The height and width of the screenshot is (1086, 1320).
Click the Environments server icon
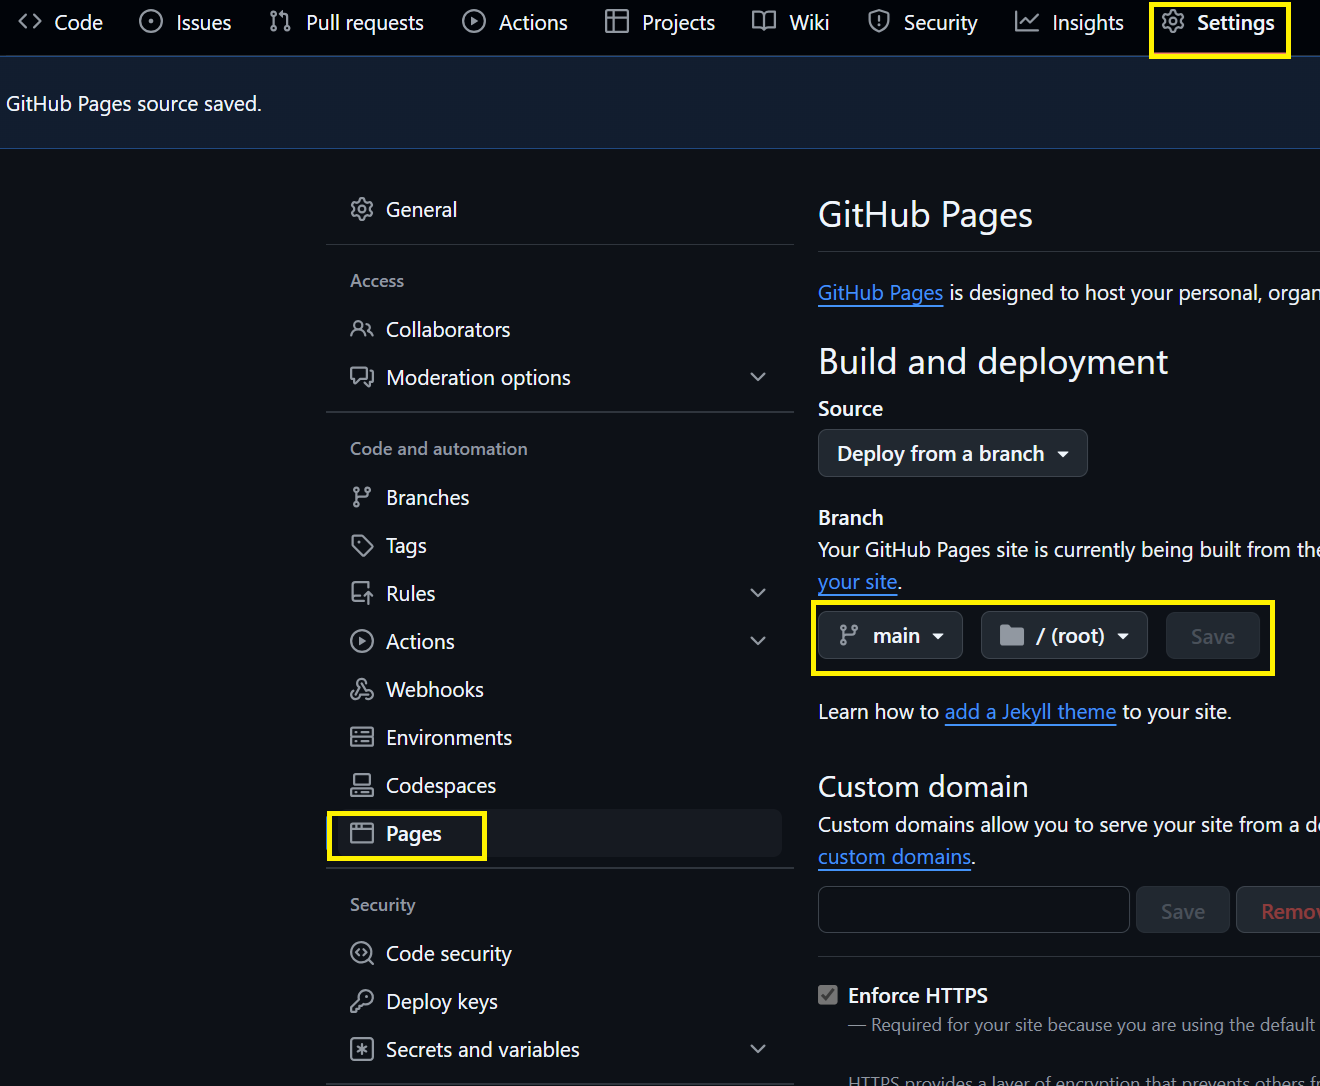(362, 737)
